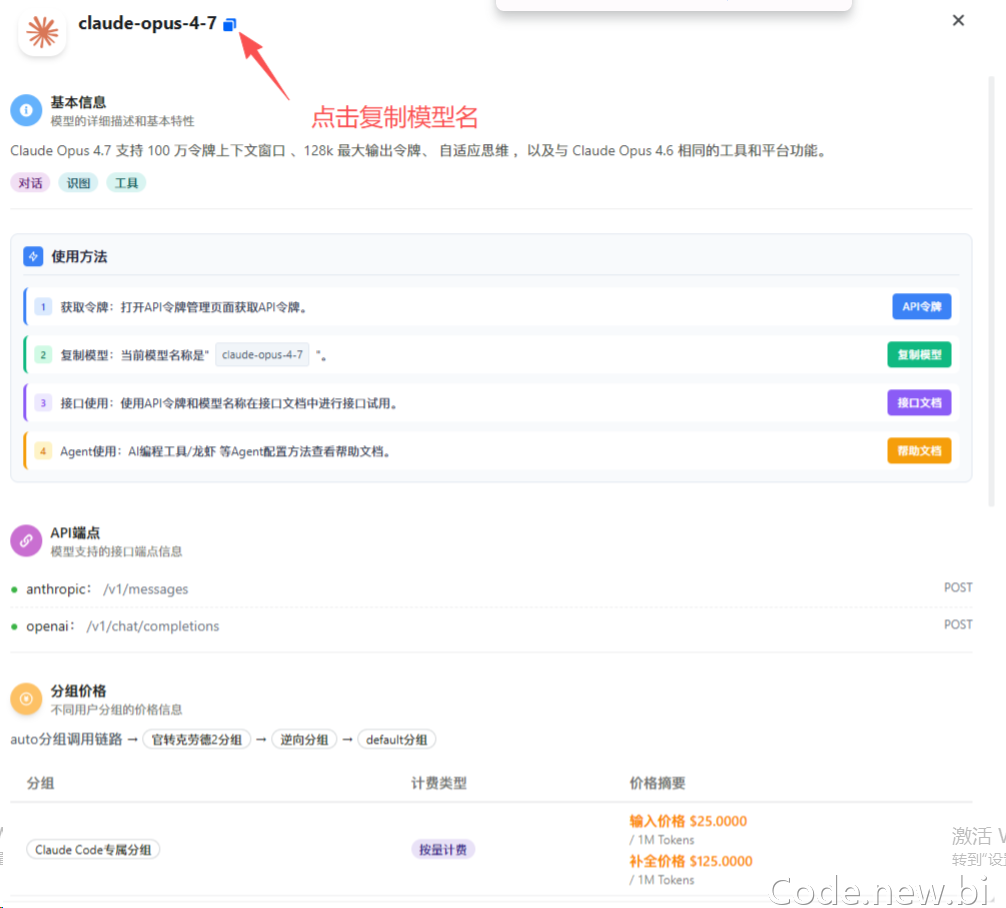Click the POST label on anthropic row

coord(958,588)
